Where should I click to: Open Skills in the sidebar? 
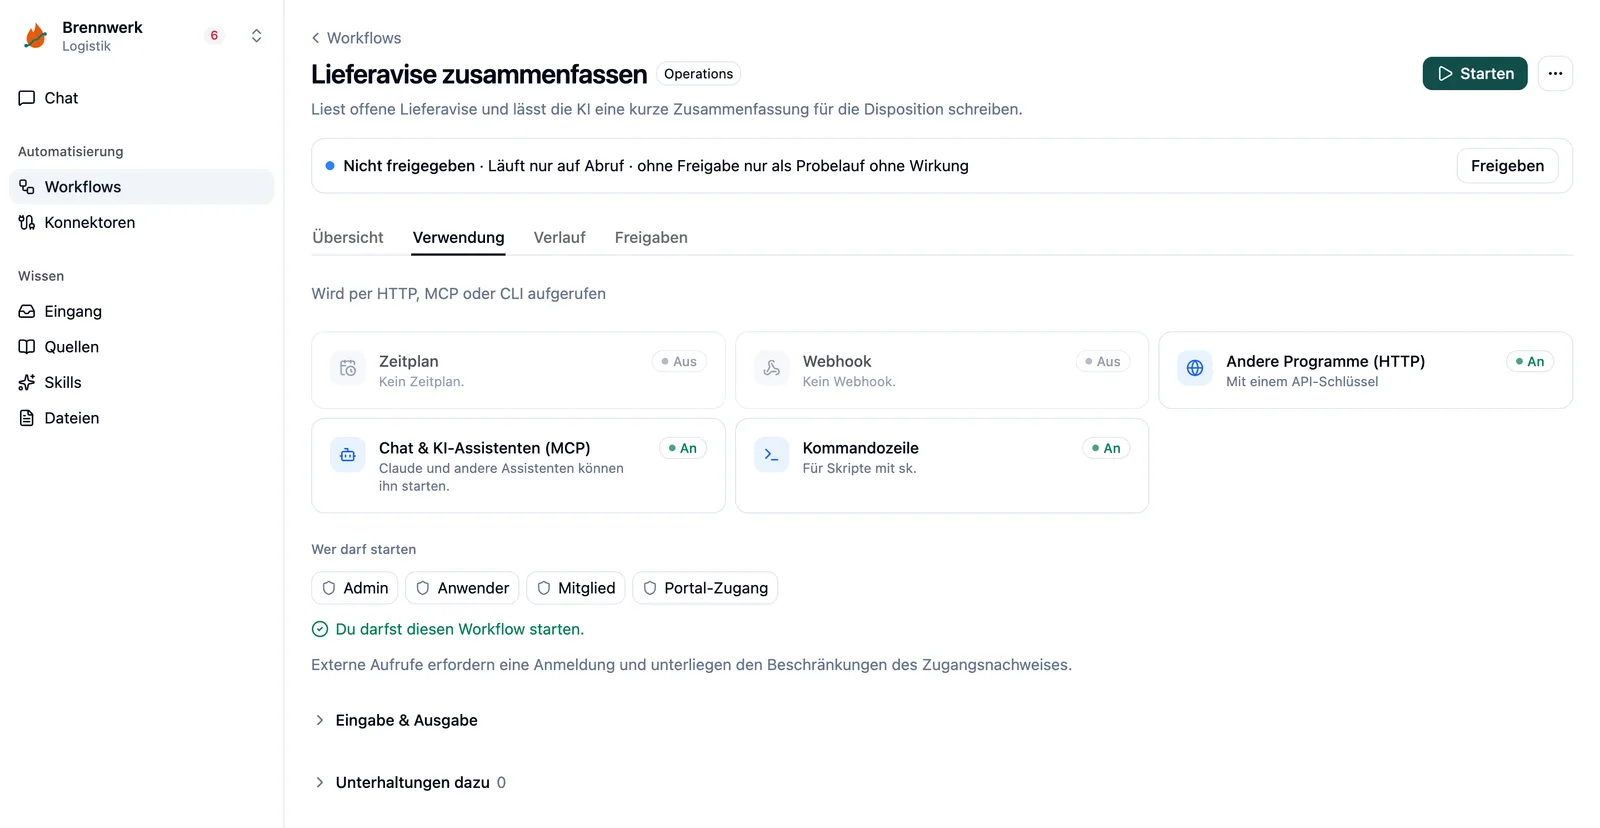141,383
